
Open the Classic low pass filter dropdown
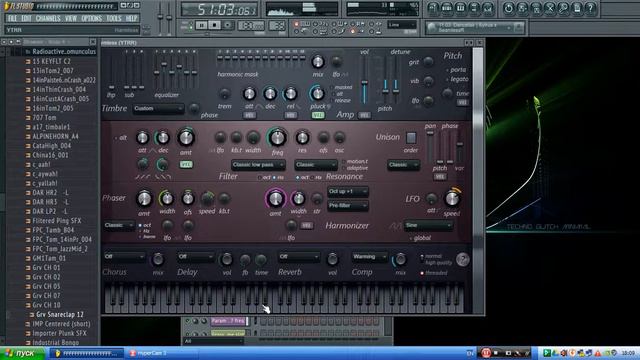258,165
